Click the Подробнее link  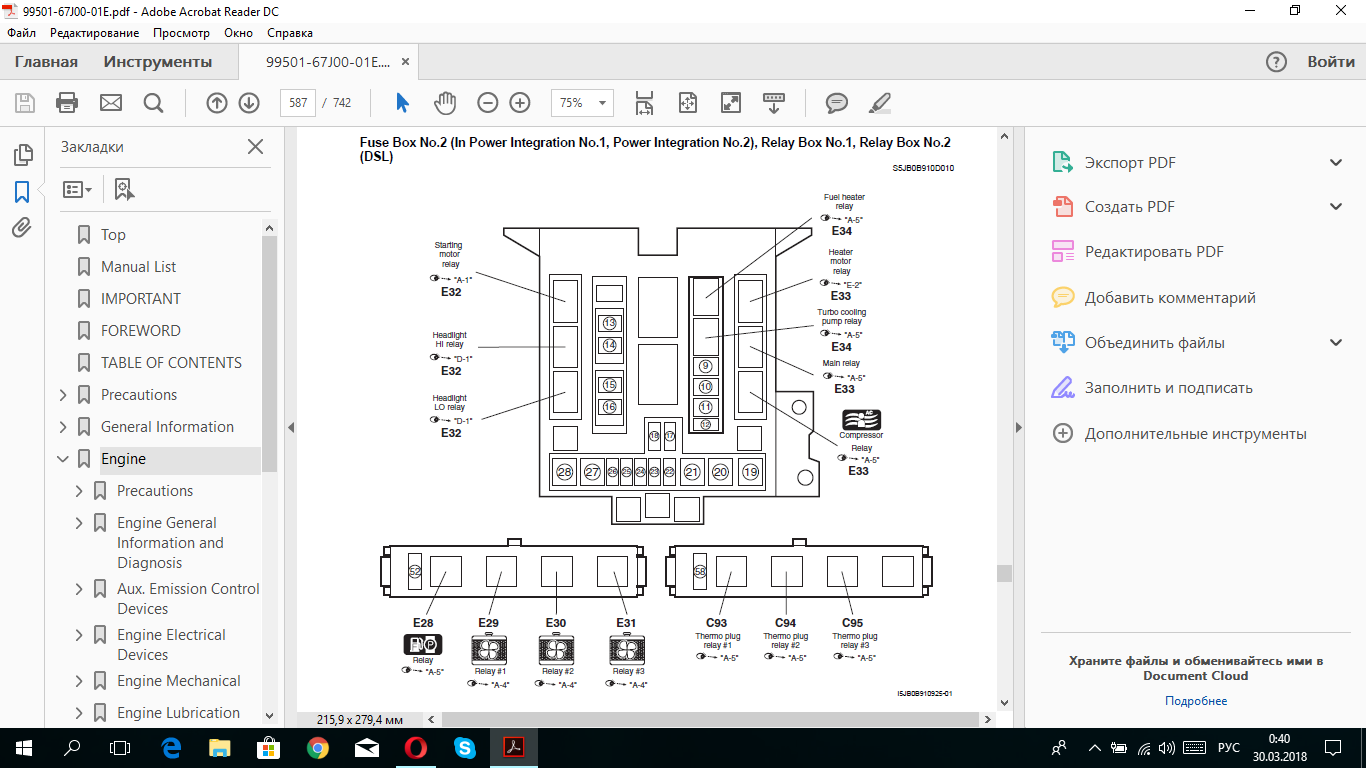pos(1195,701)
